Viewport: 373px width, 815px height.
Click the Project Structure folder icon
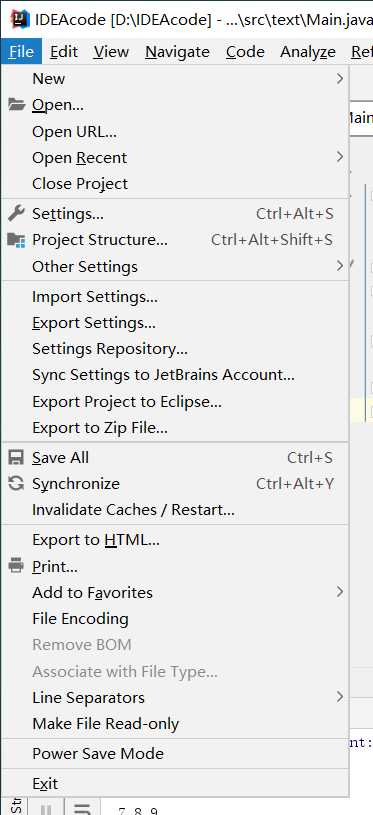17,240
